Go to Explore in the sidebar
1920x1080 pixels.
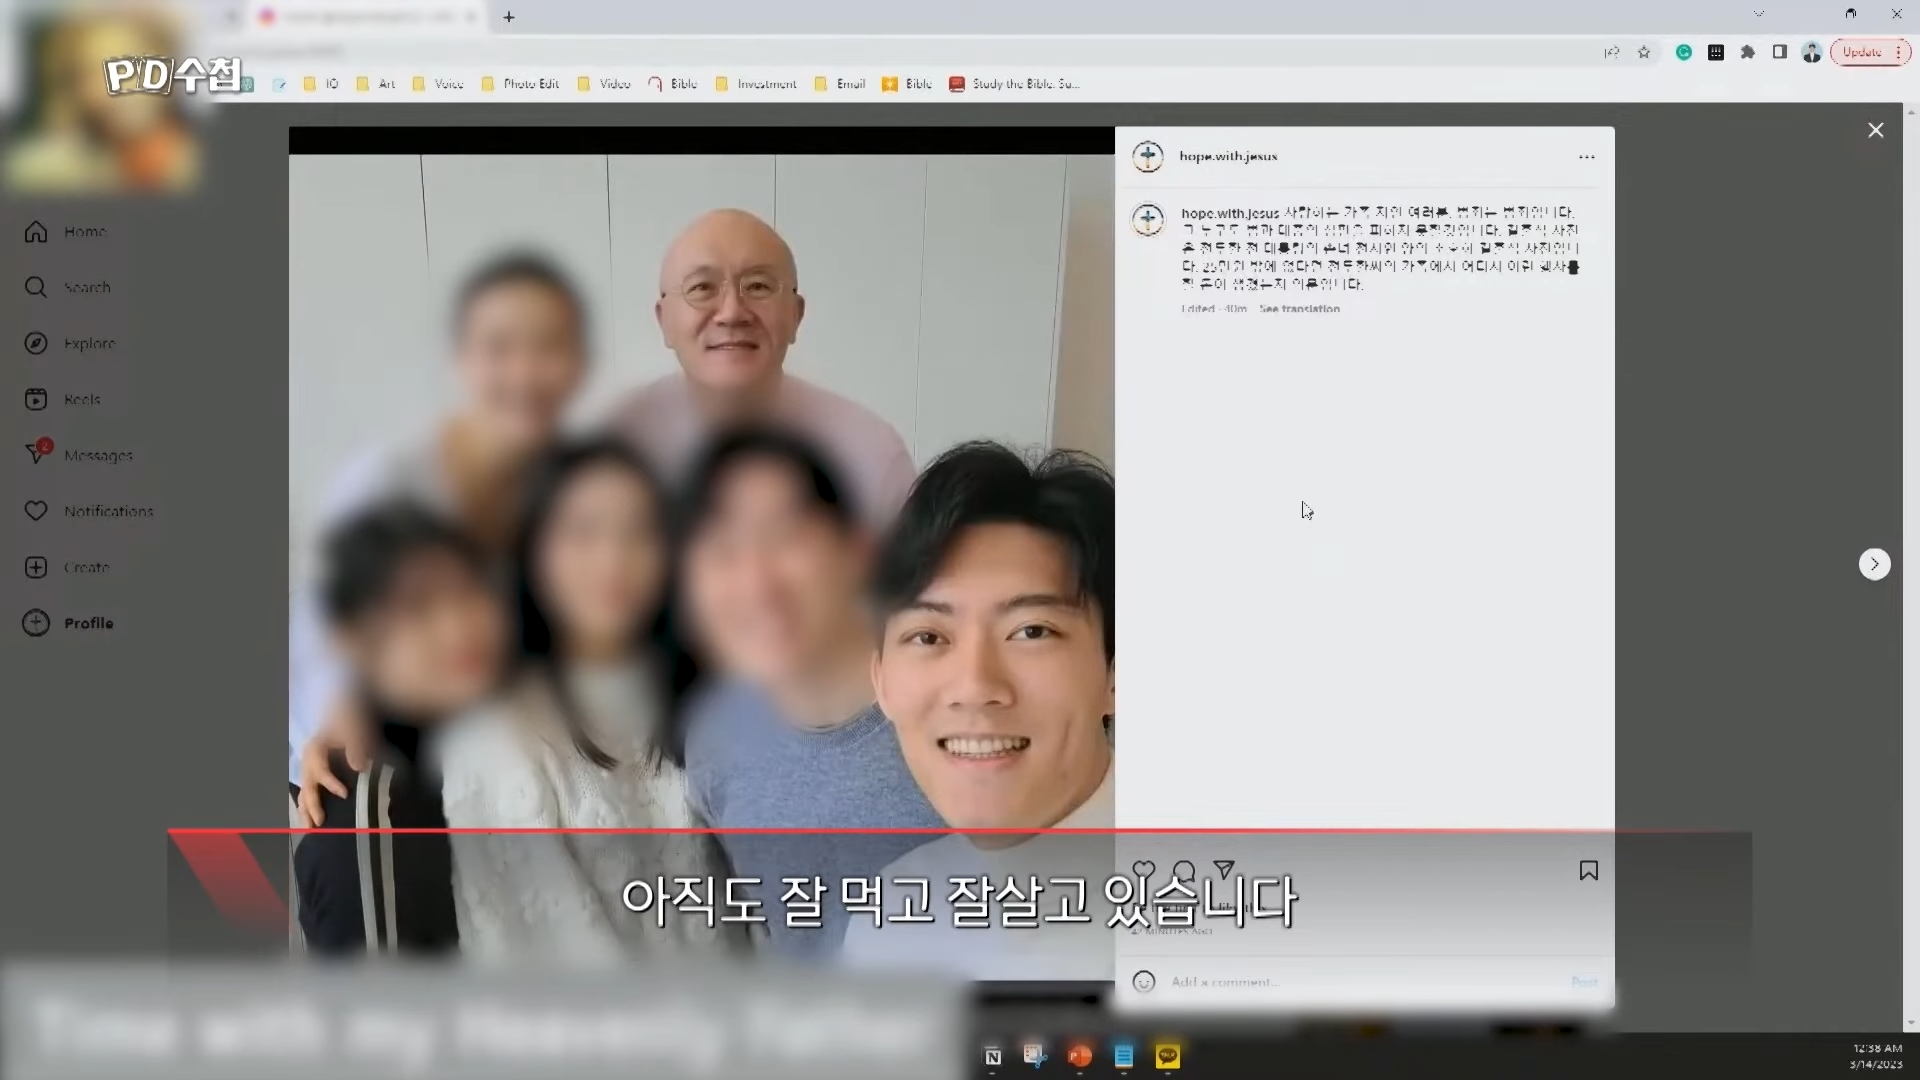coord(70,344)
